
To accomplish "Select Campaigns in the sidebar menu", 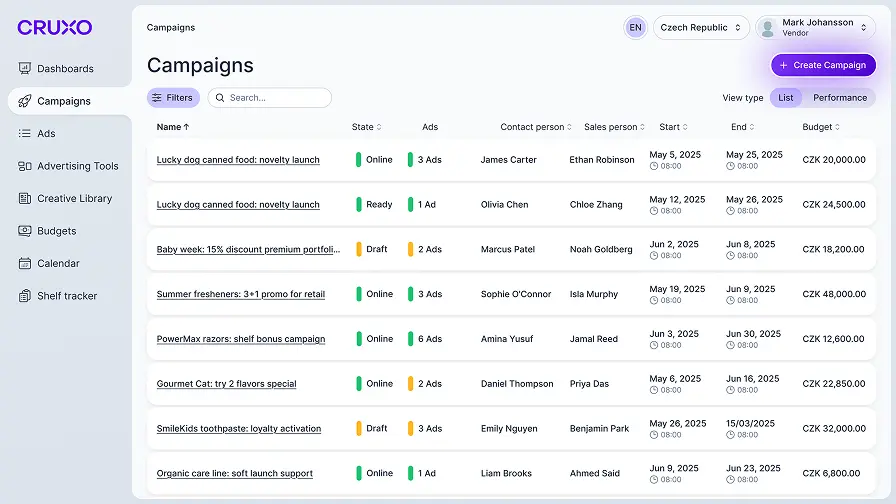I will (x=64, y=101).
